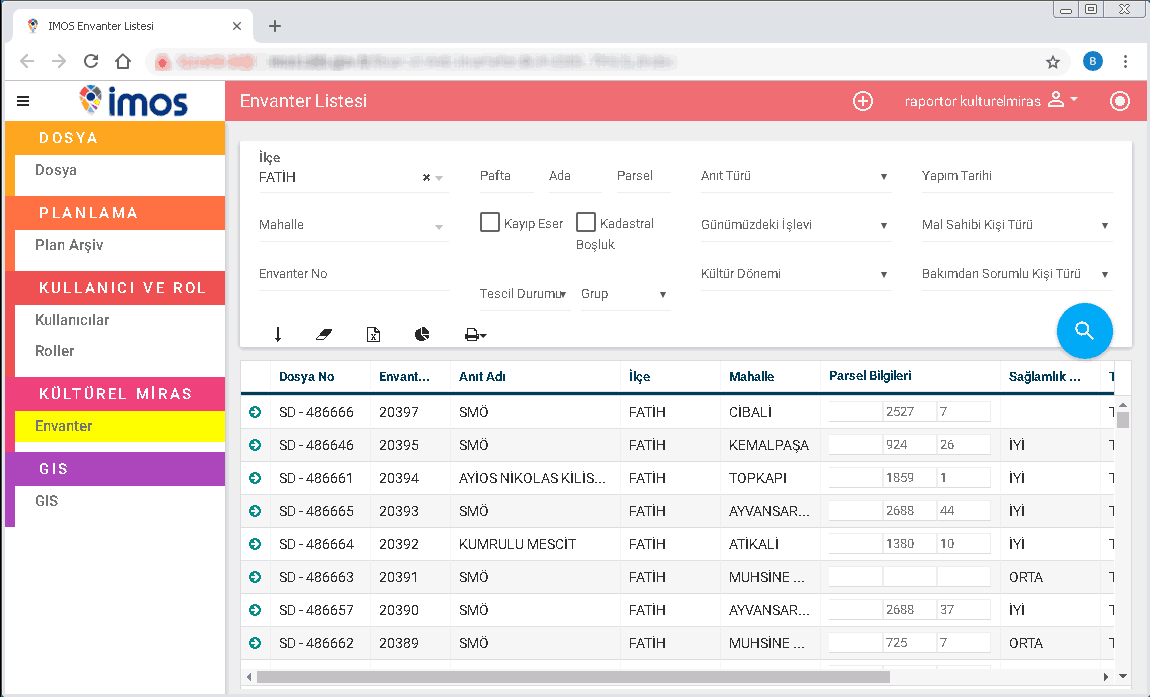
Task: Select Envanter sidebar item
Action: click(x=120, y=426)
